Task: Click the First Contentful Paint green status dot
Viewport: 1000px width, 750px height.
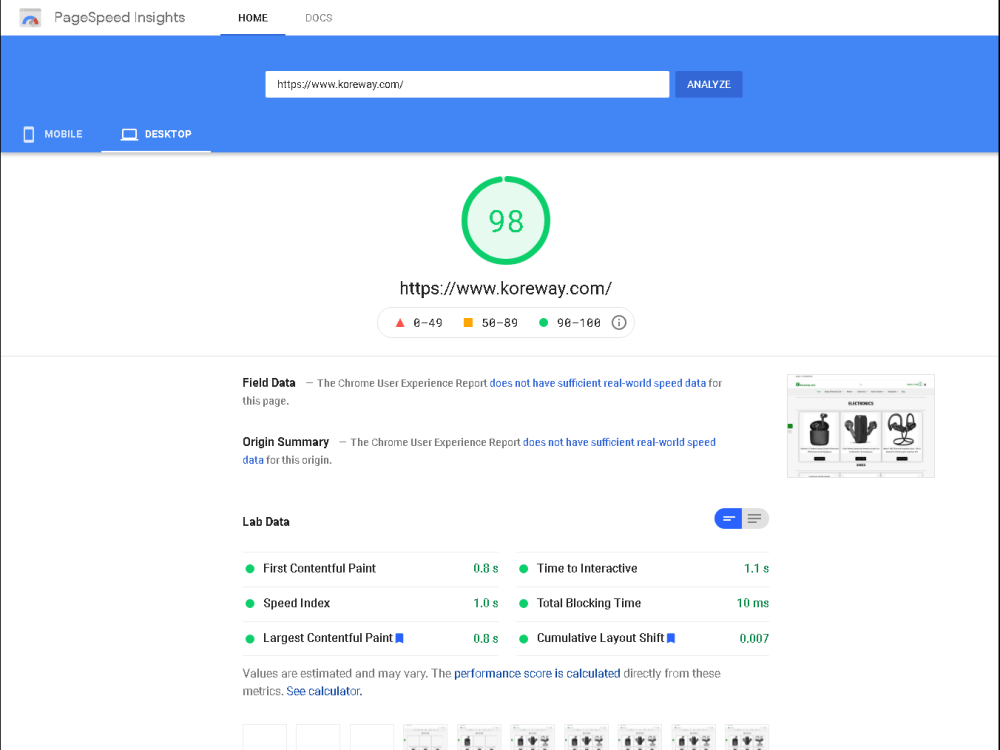Action: (250, 569)
